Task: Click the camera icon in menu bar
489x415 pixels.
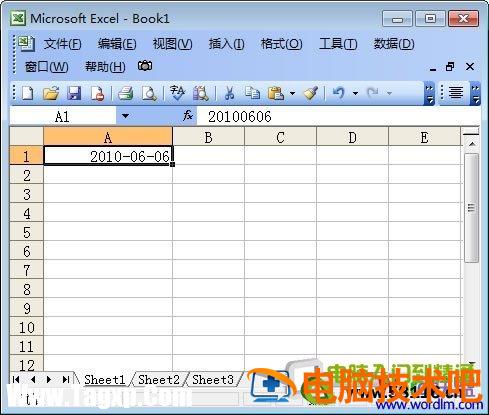Action: tap(145, 66)
